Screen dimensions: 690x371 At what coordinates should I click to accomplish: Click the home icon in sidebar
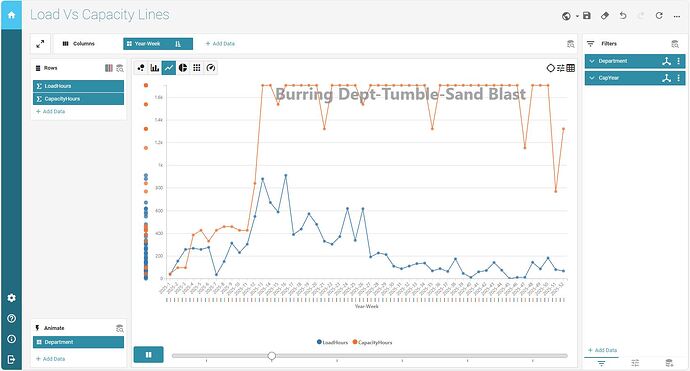[11, 15]
